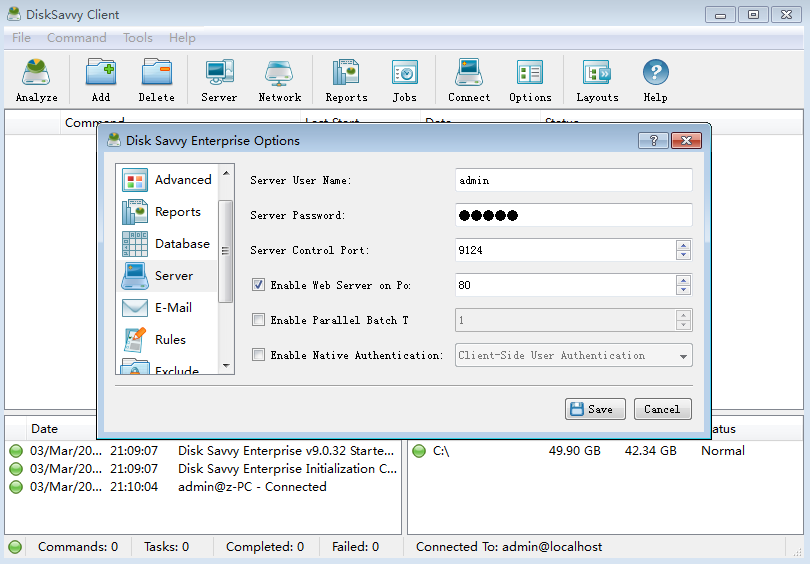Click the DiskSavvy Client title bar icon

[x=14, y=14]
